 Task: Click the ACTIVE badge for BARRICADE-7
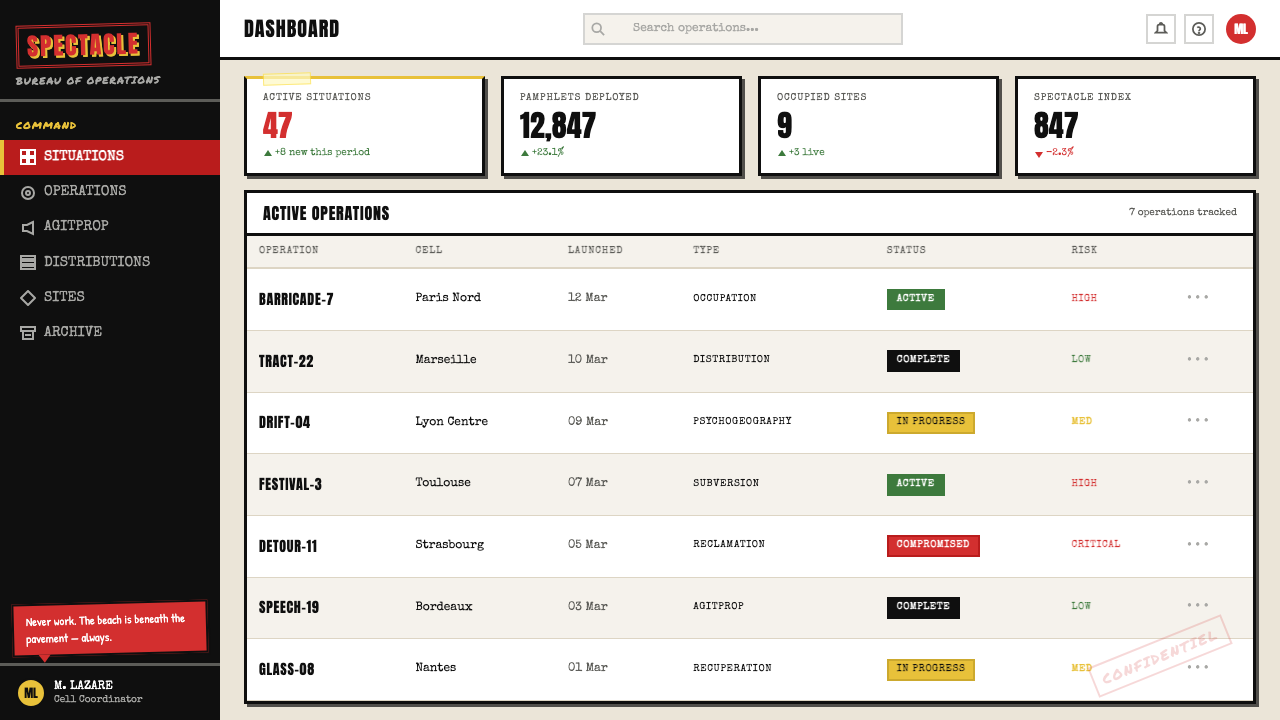coord(915,299)
